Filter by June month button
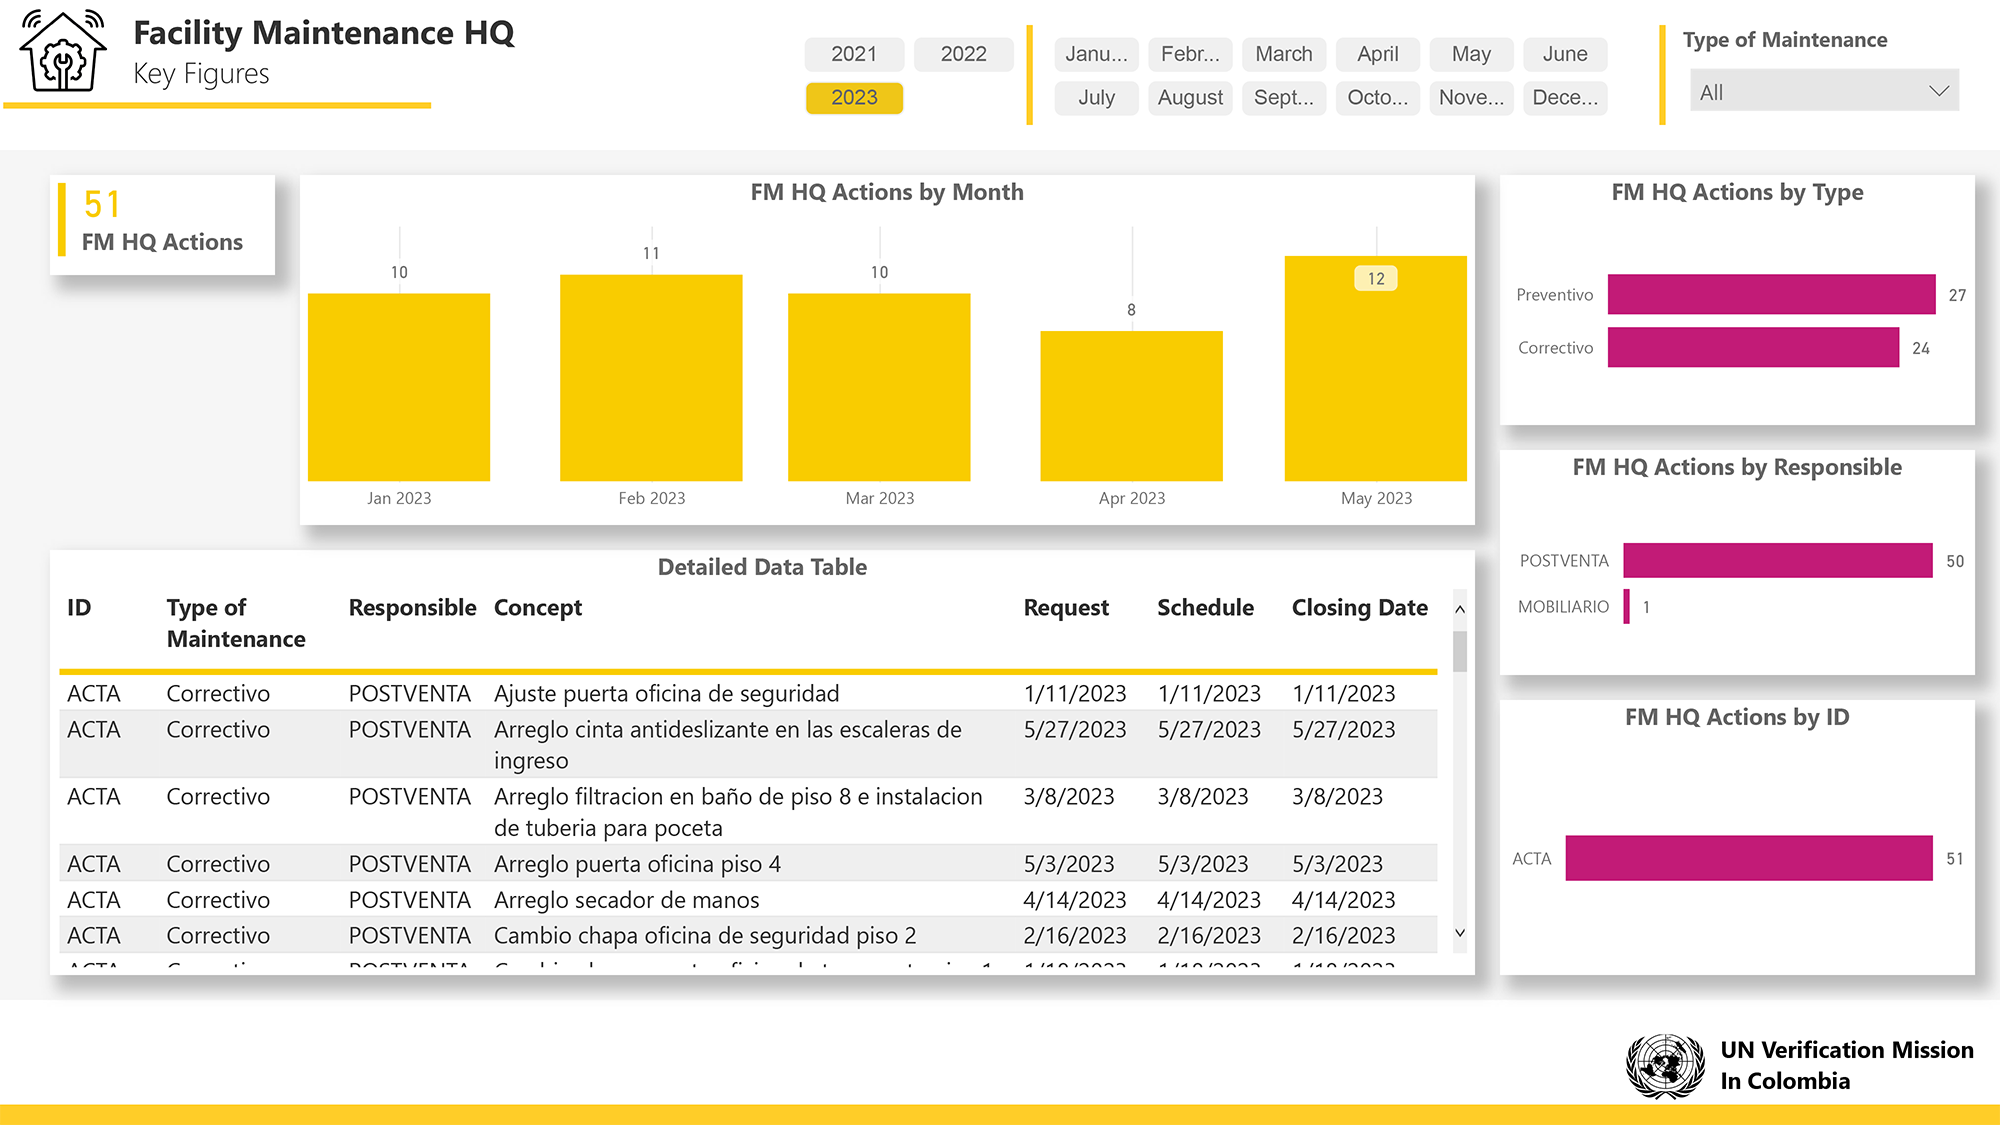This screenshot has height=1125, width=2000. (1565, 54)
